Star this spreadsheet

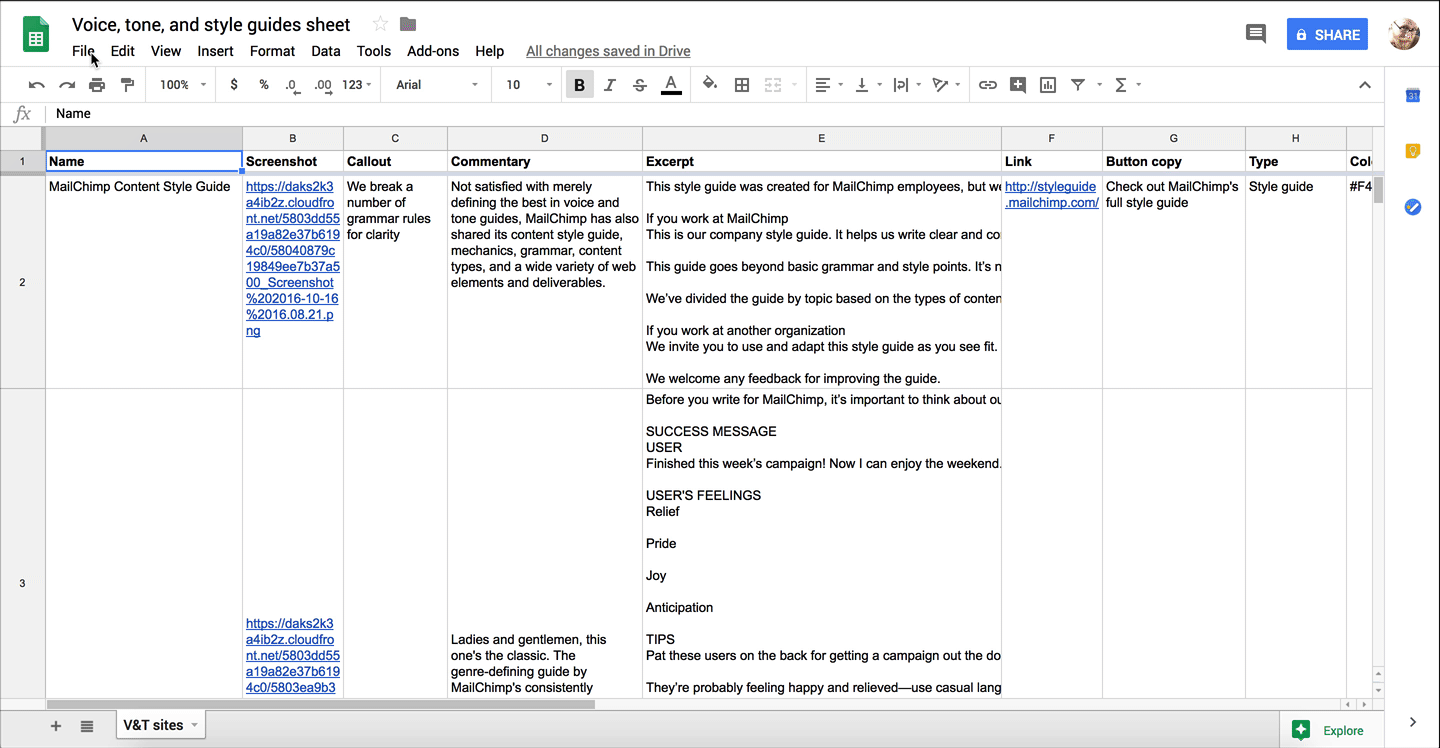pyautogui.click(x=380, y=24)
